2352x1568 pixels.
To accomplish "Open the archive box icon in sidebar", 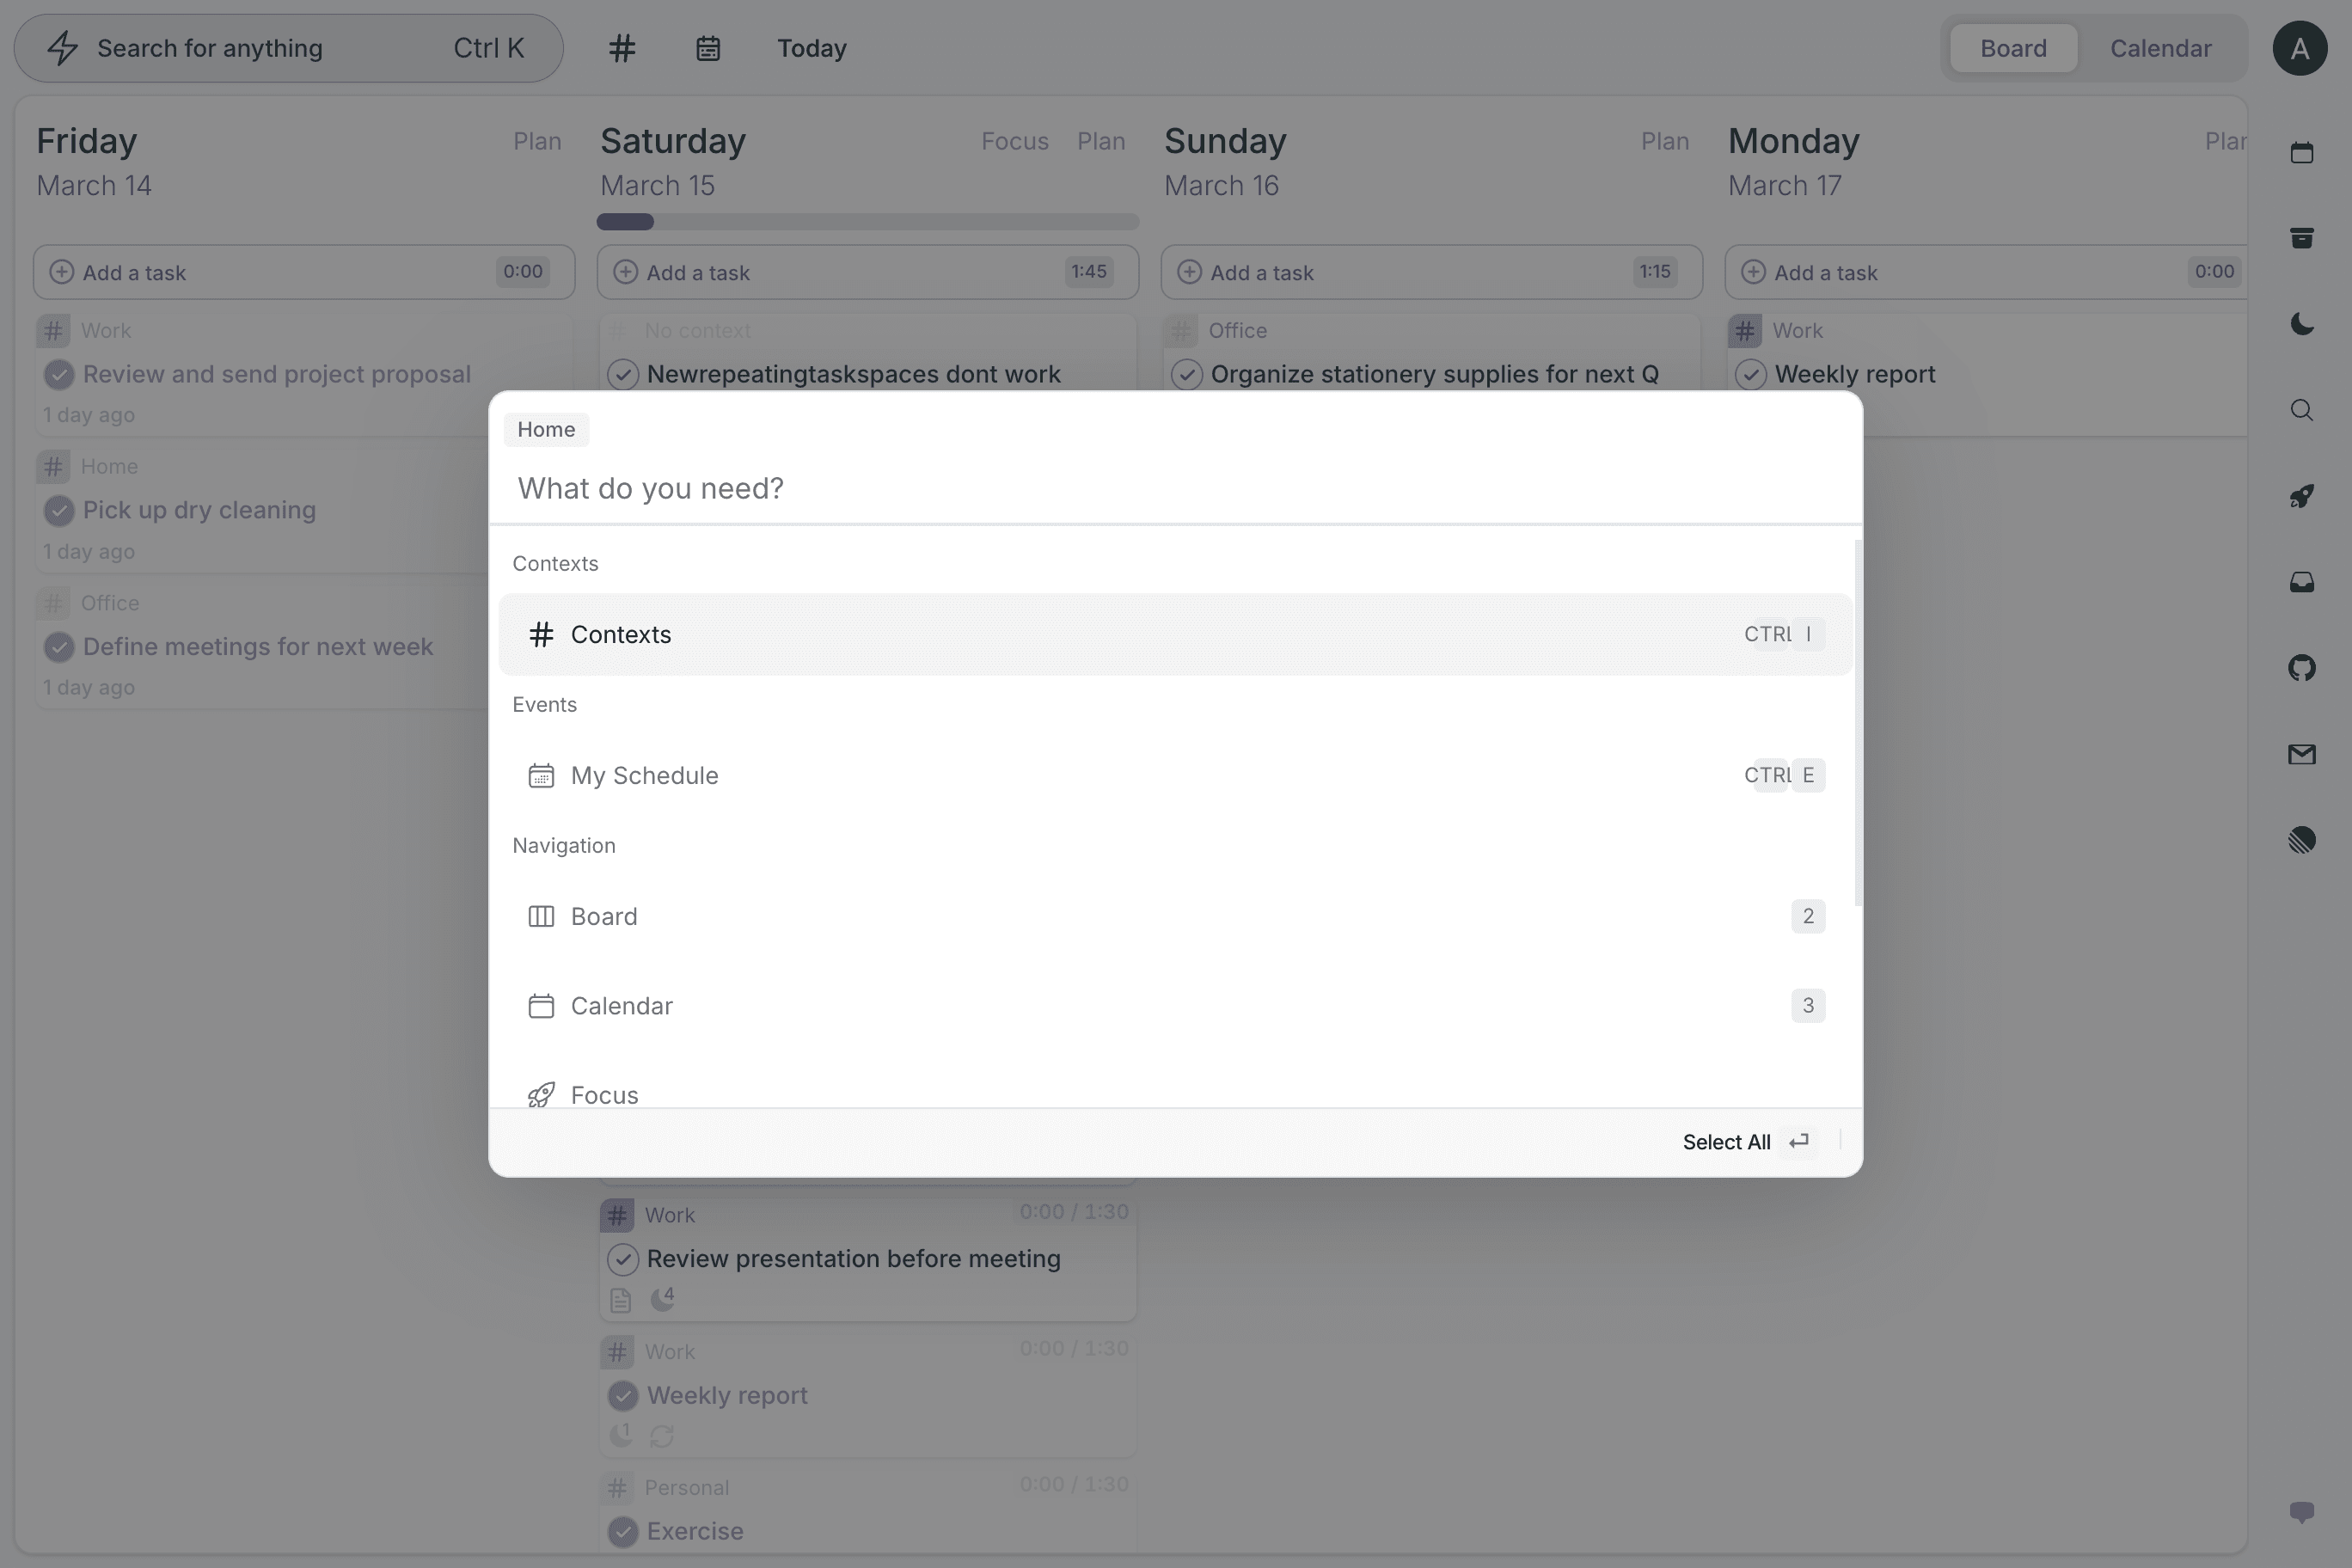I will tap(2302, 238).
